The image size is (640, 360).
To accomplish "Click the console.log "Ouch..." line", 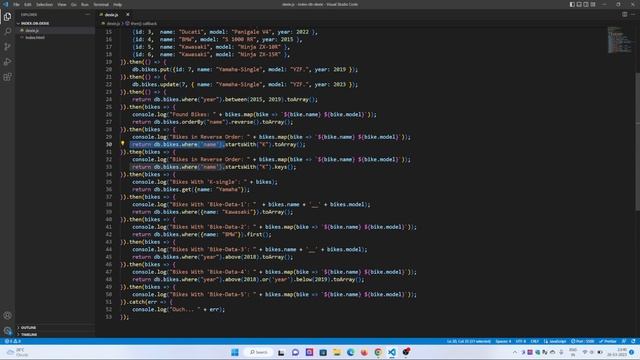I will tap(178, 309).
